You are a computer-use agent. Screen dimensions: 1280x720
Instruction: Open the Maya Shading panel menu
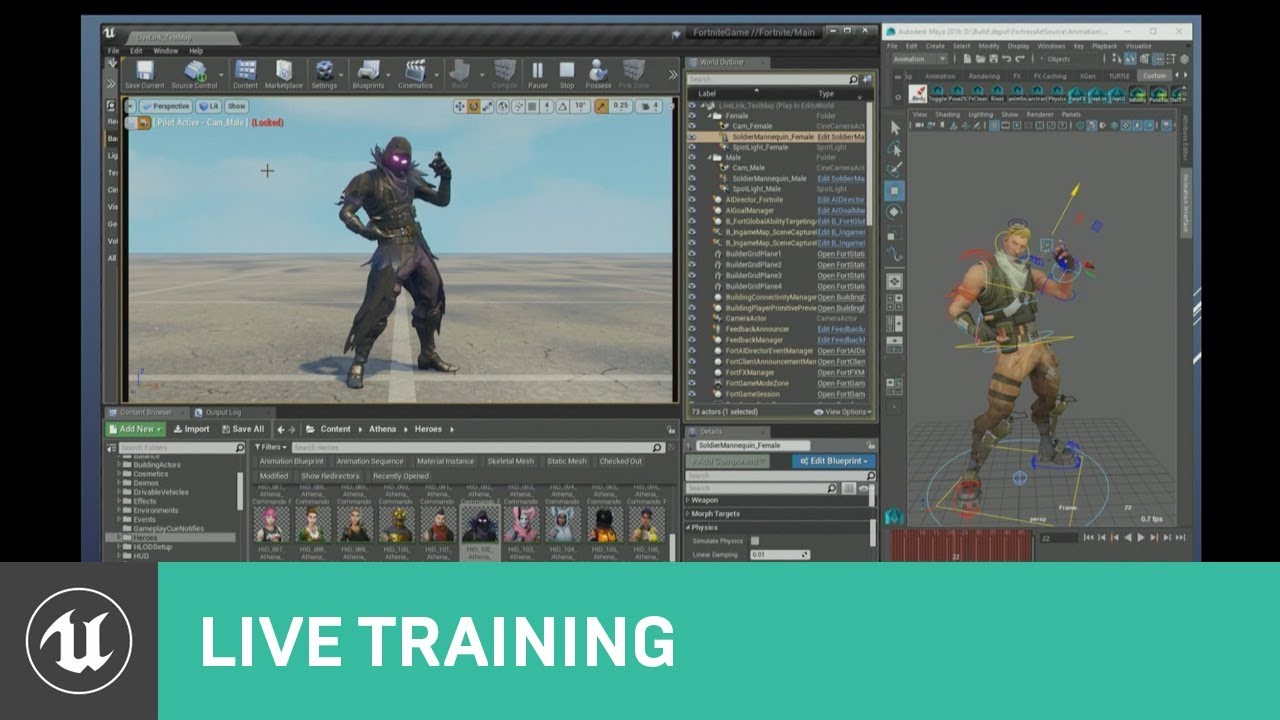[x=948, y=115]
